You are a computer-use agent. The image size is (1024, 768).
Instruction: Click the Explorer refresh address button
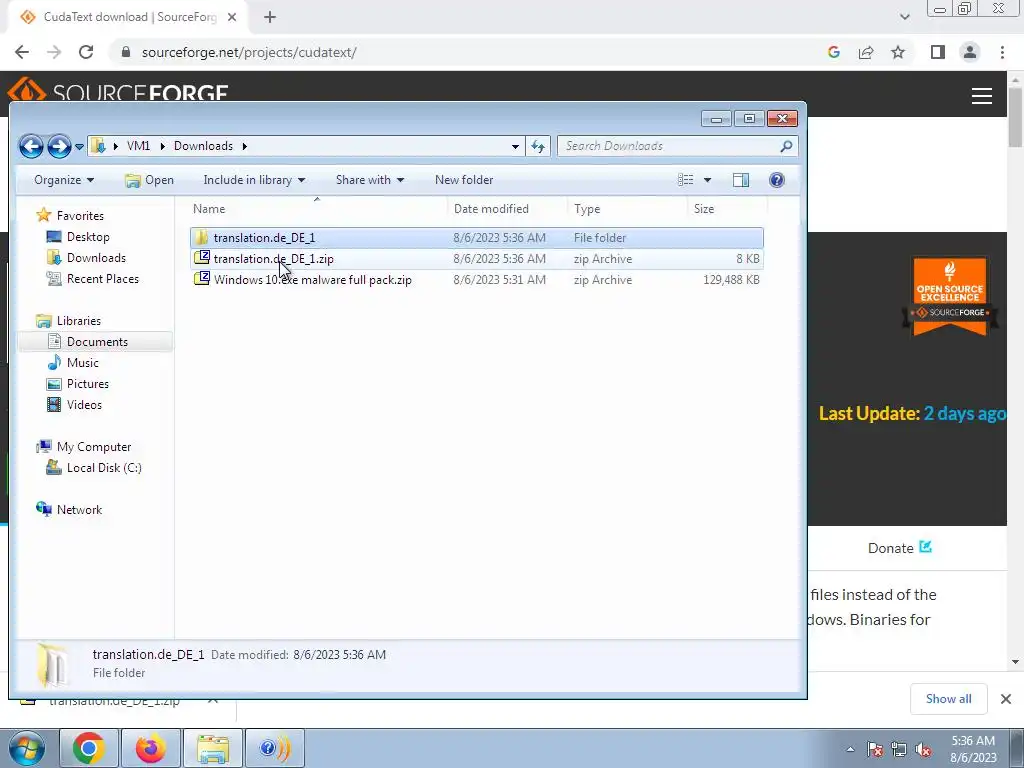tap(538, 146)
